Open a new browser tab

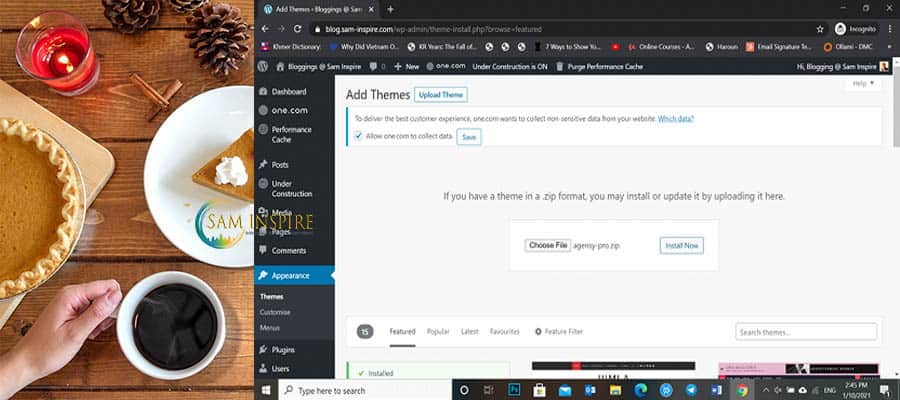[x=390, y=9]
